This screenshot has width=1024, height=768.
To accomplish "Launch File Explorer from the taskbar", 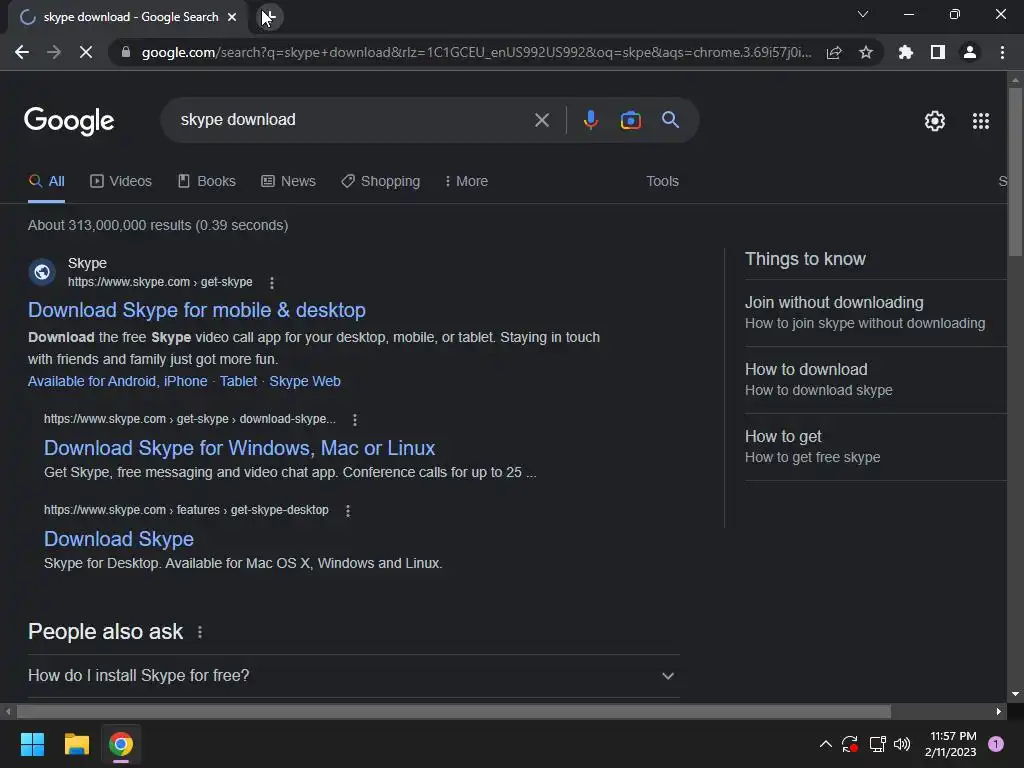I will [x=76, y=744].
